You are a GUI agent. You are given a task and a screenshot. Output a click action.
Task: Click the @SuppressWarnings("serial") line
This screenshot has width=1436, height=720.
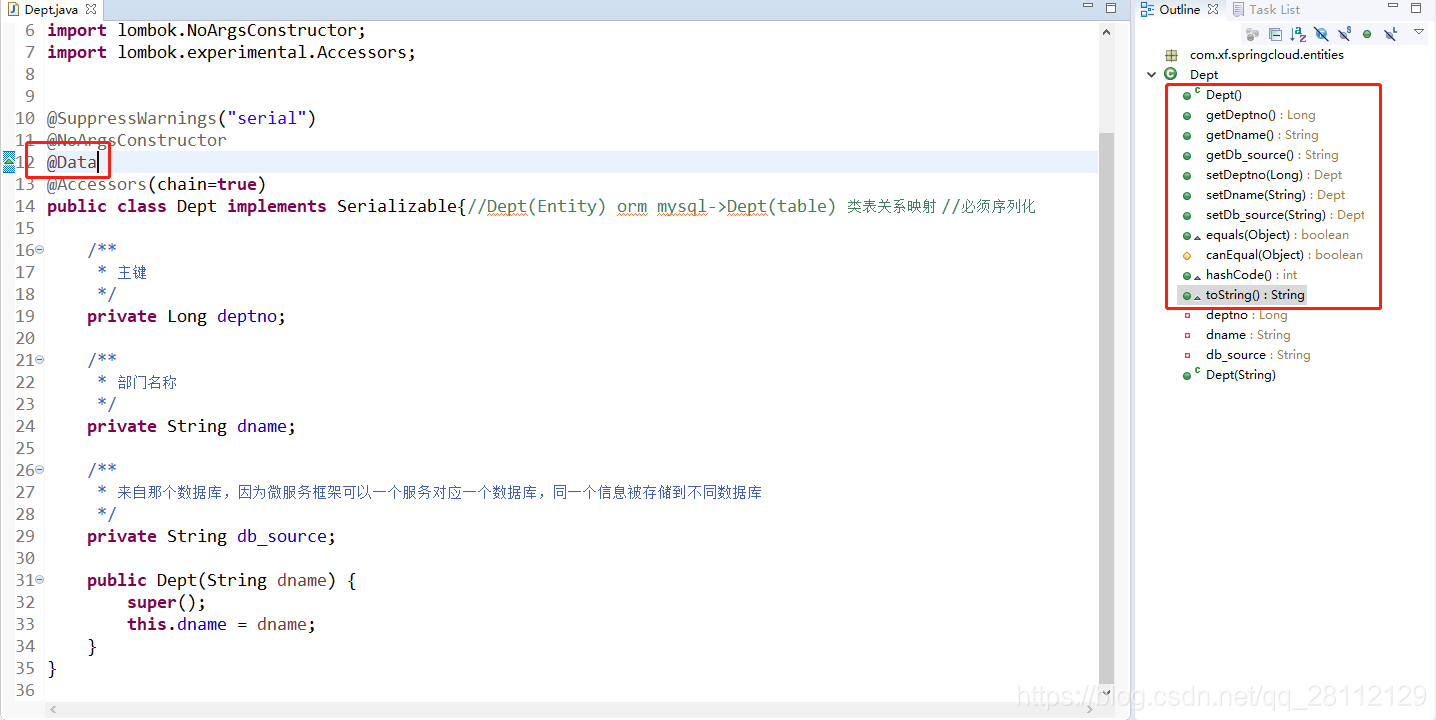coord(181,118)
